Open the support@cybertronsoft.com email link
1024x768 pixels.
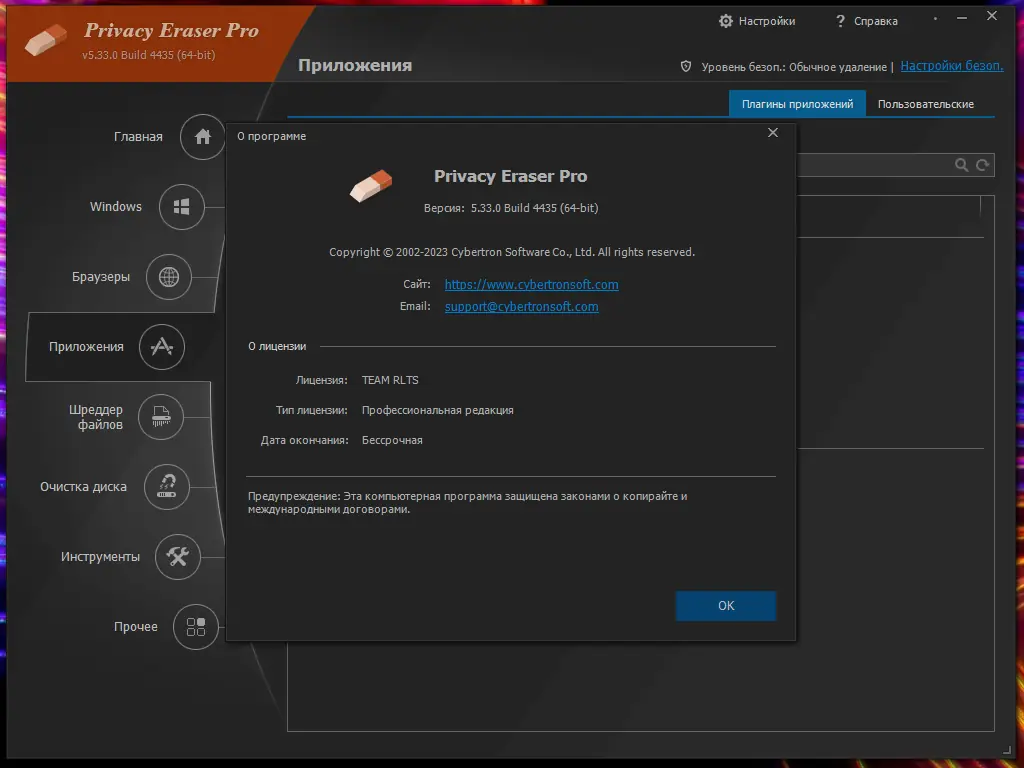(521, 306)
